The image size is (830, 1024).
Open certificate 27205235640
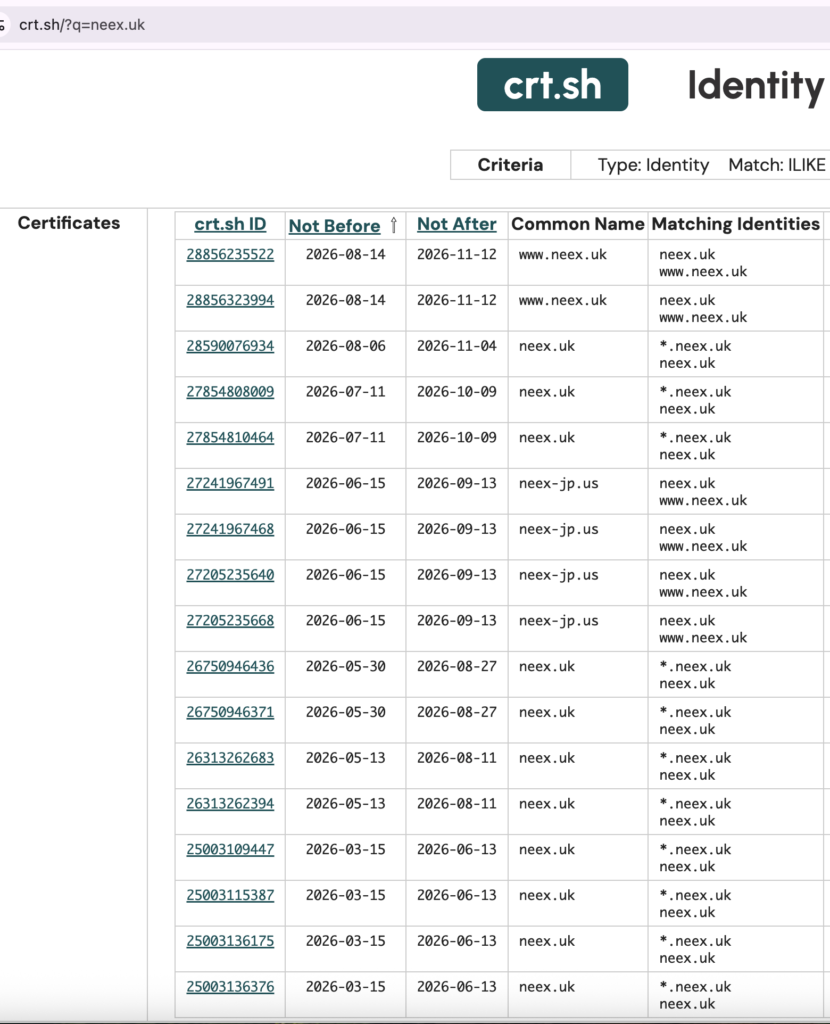click(230, 575)
